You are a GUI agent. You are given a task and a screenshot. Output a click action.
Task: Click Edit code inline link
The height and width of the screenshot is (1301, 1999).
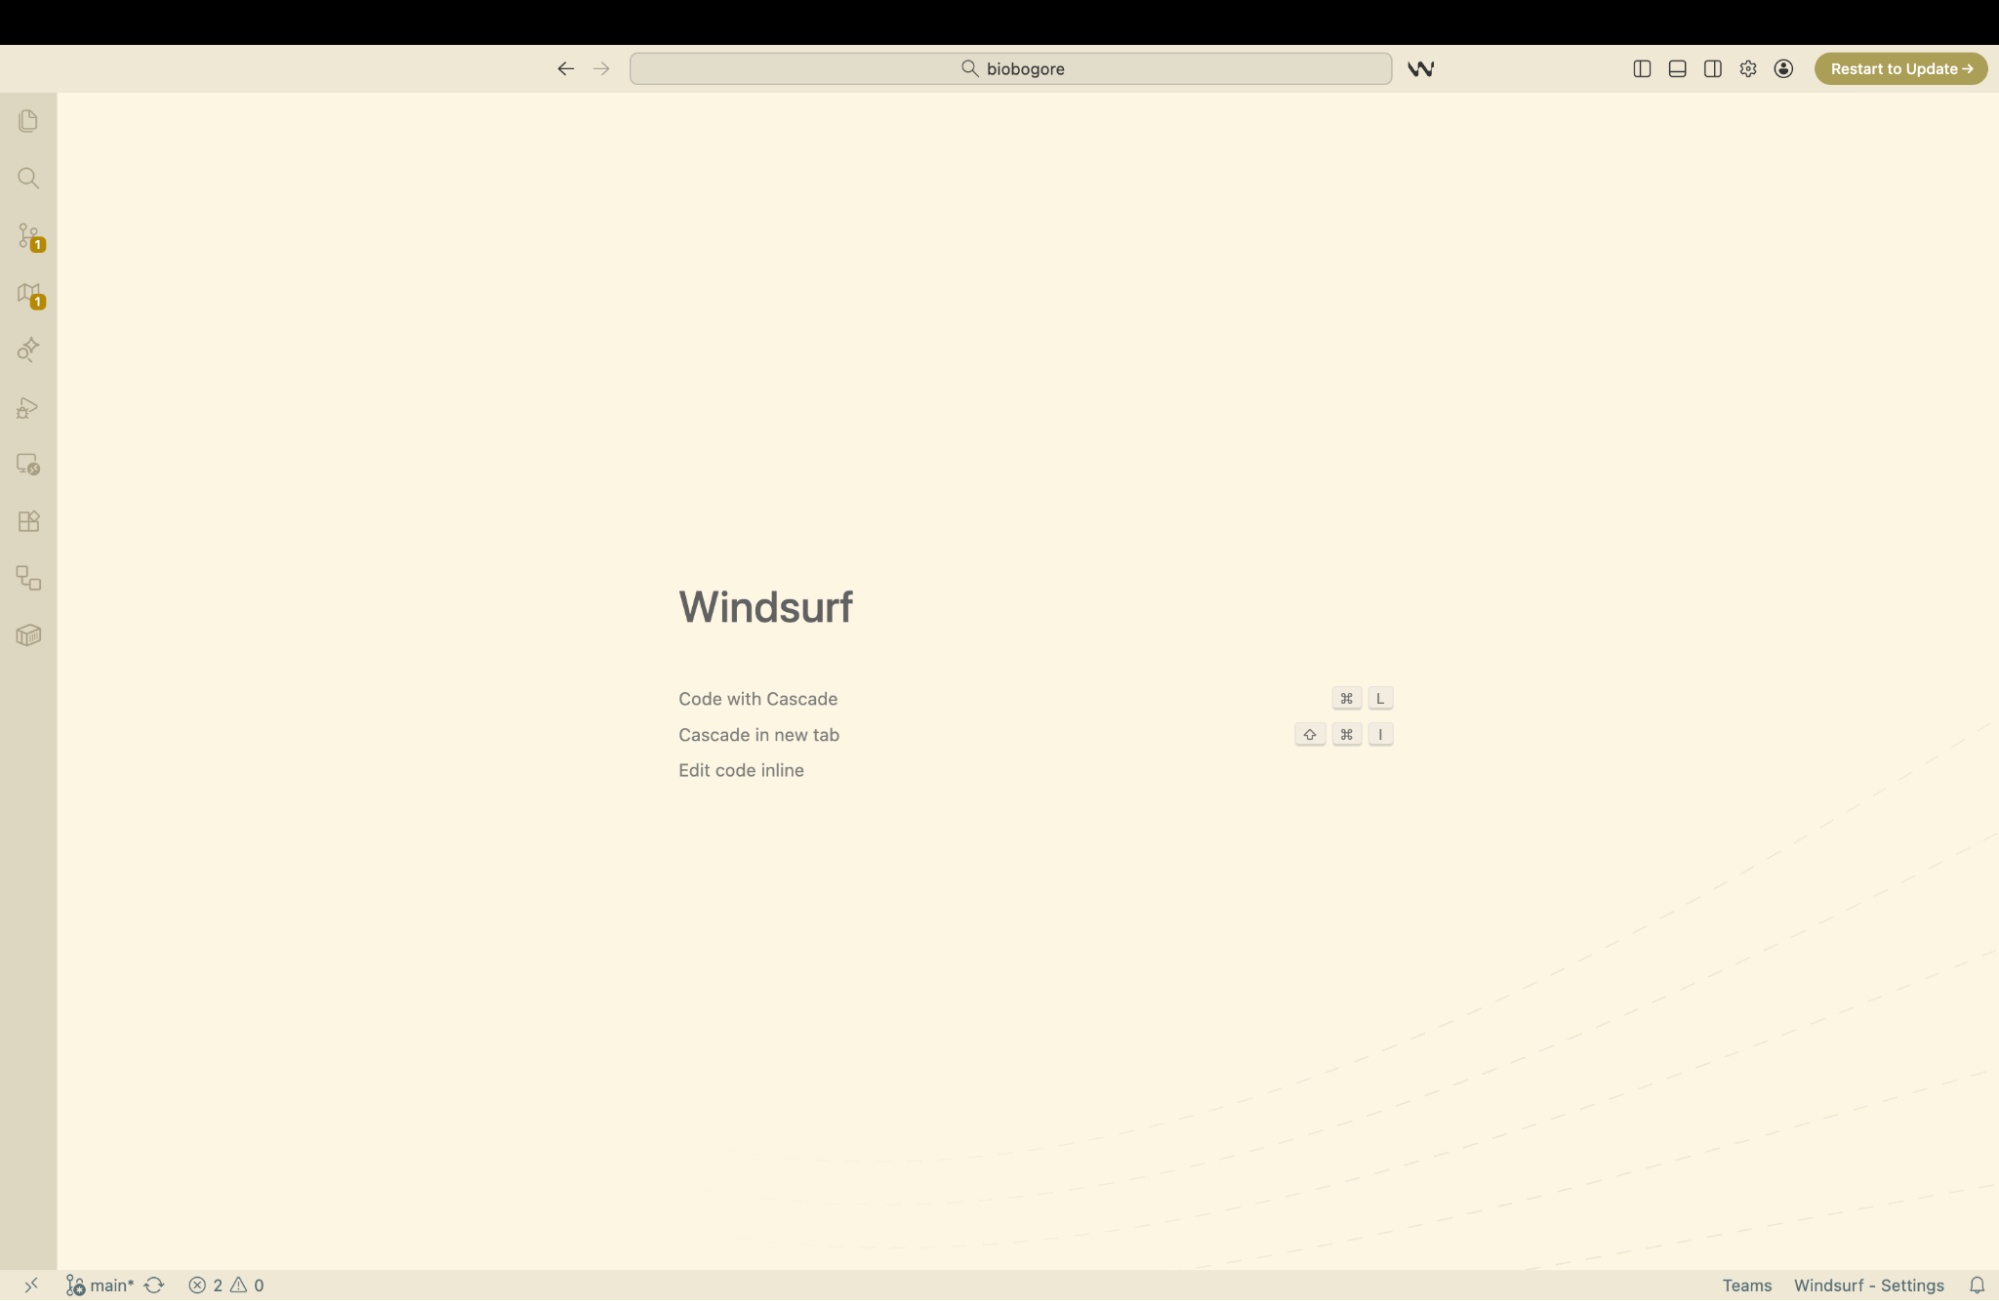pos(741,769)
